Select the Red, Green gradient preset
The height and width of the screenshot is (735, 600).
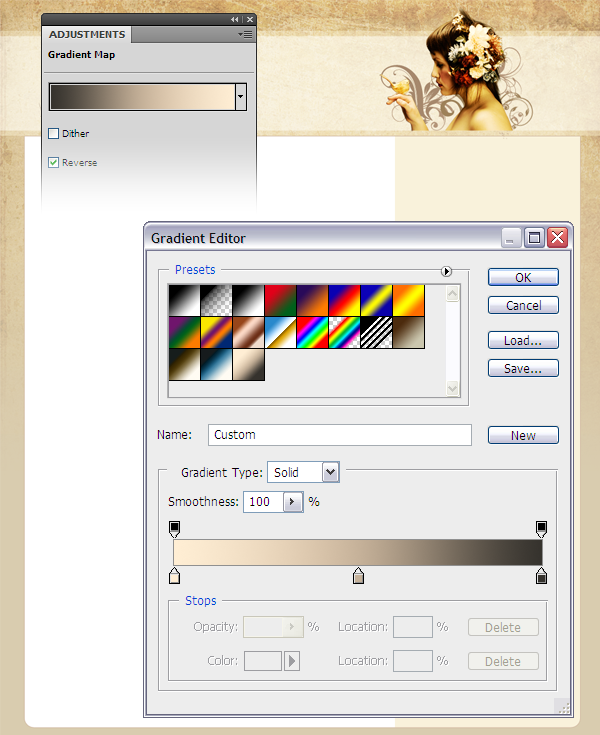[x=280, y=300]
